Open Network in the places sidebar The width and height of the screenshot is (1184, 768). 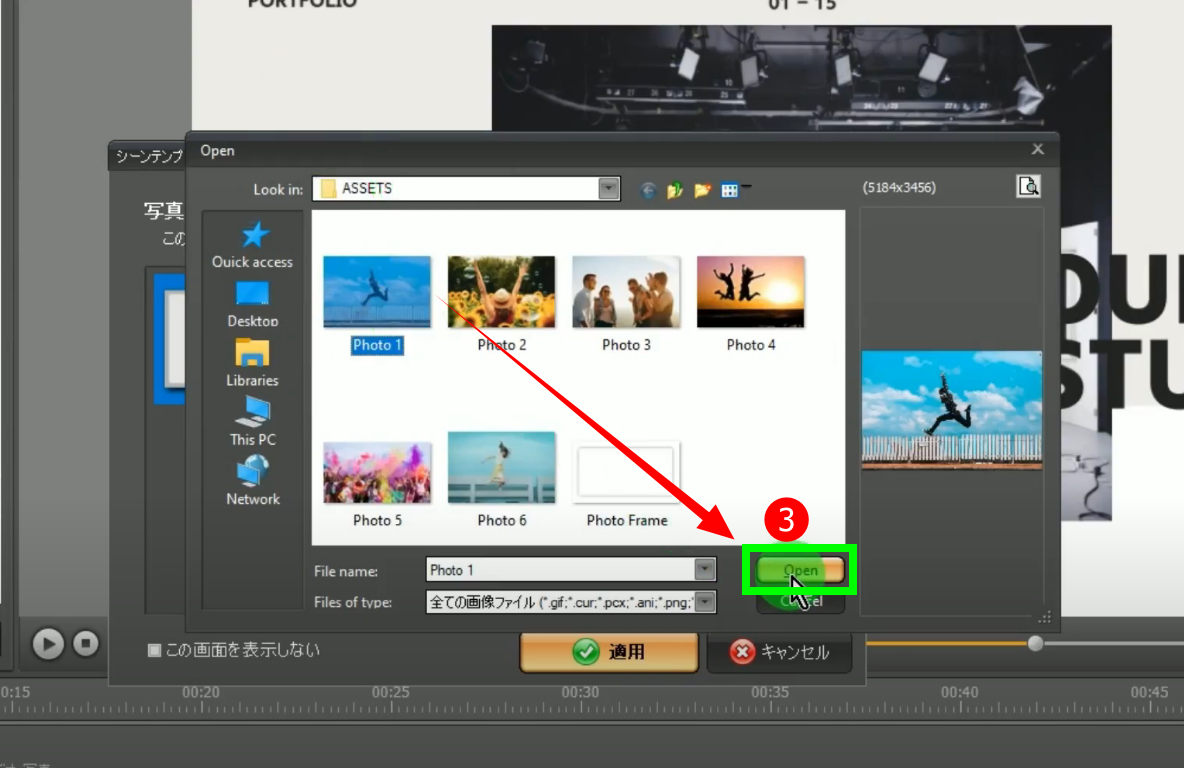(252, 481)
